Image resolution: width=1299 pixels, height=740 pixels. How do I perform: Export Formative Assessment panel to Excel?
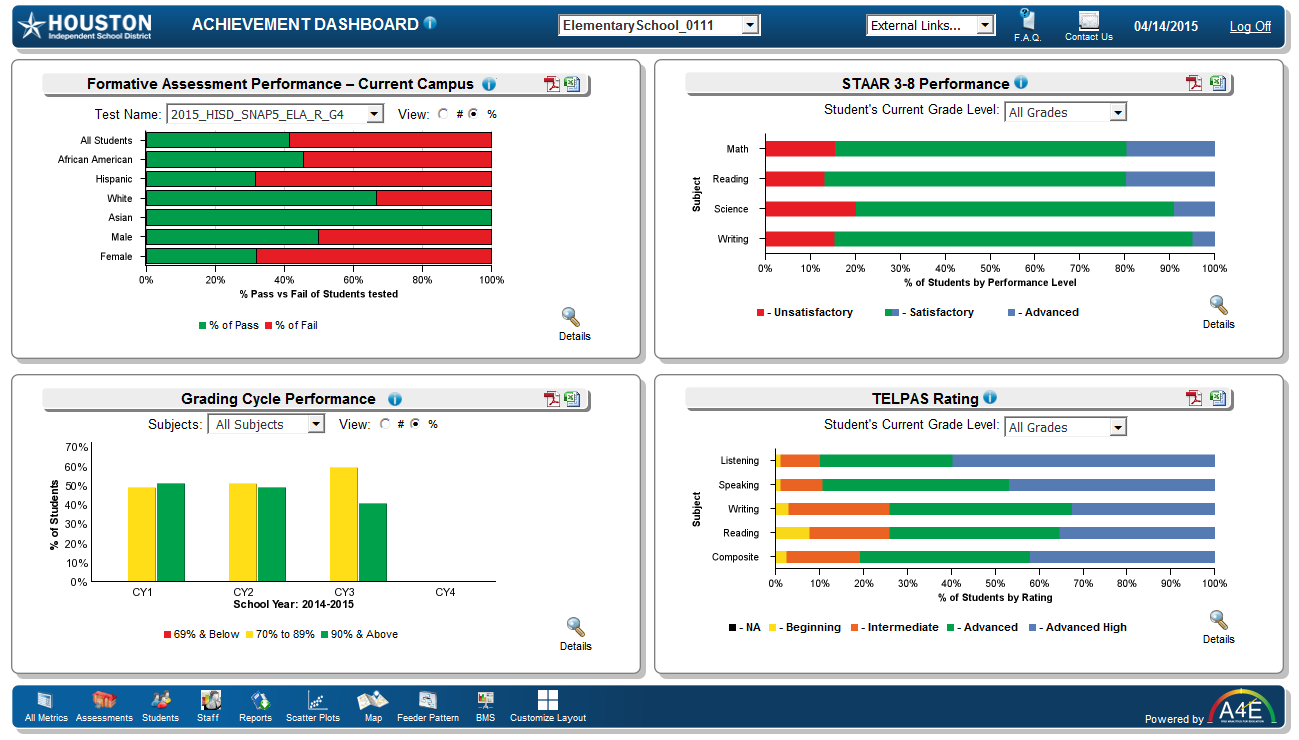click(x=572, y=84)
